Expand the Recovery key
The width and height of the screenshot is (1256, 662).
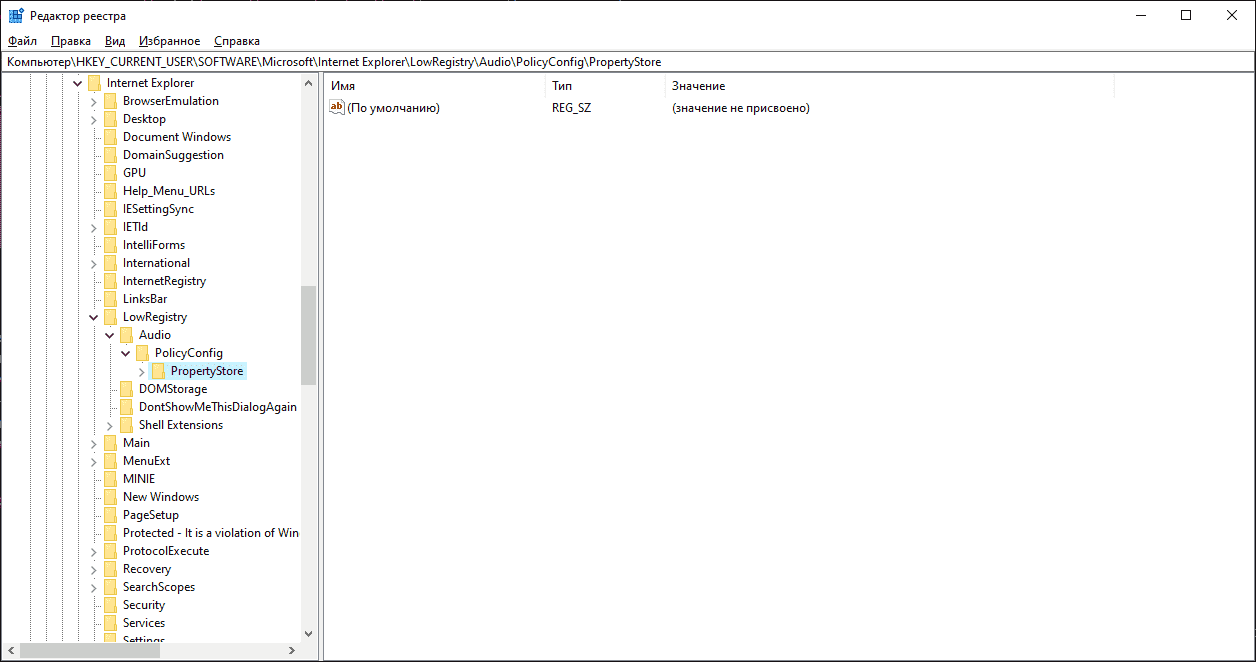[x=94, y=569]
